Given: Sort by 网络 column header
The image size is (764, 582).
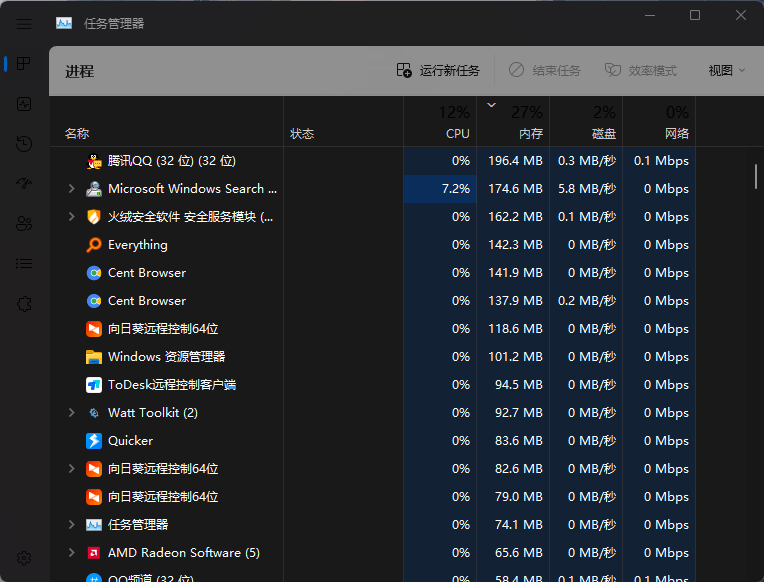Looking at the screenshot, I should point(659,122).
